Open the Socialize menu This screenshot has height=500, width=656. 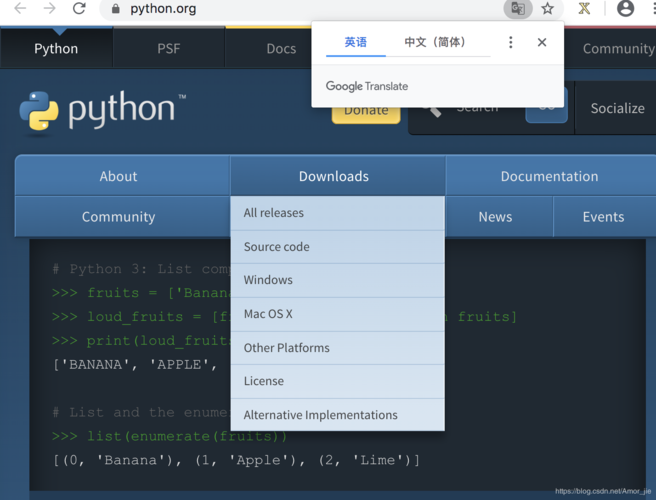(x=617, y=108)
